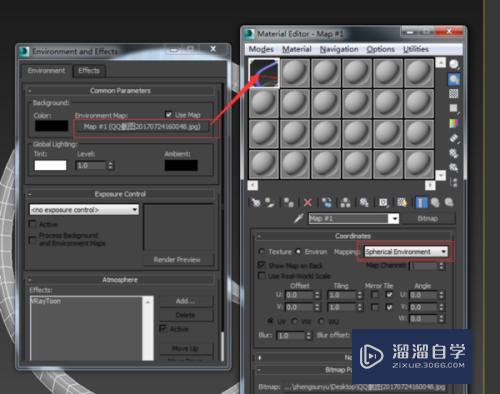500x394 pixels.
Task: Open the Material/Map Navigator icon
Action: [x=454, y=182]
